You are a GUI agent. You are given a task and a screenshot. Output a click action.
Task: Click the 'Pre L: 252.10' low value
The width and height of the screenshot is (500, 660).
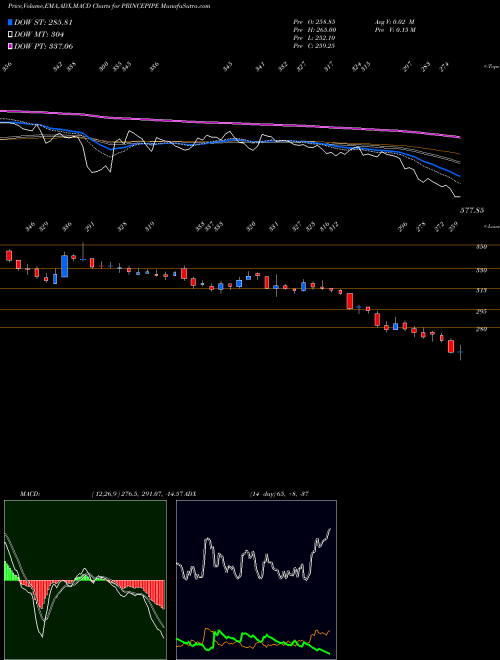(314, 38)
